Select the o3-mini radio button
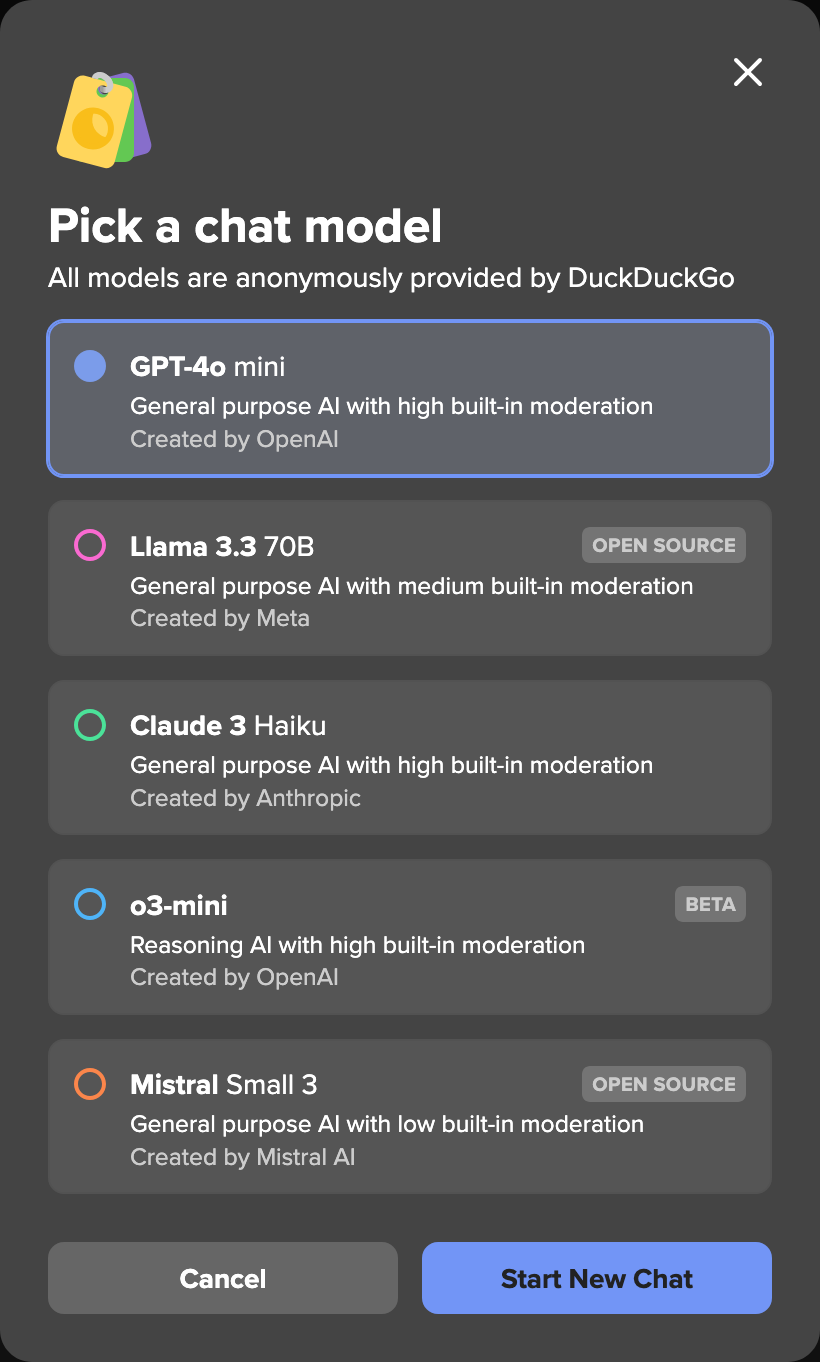The image size is (820, 1362). point(89,904)
